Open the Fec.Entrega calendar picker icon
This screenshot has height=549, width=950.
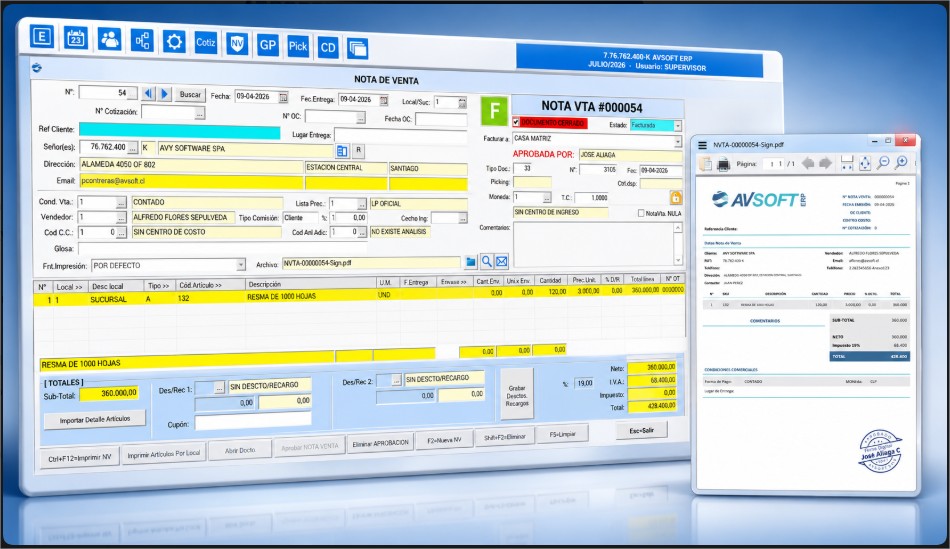(384, 100)
